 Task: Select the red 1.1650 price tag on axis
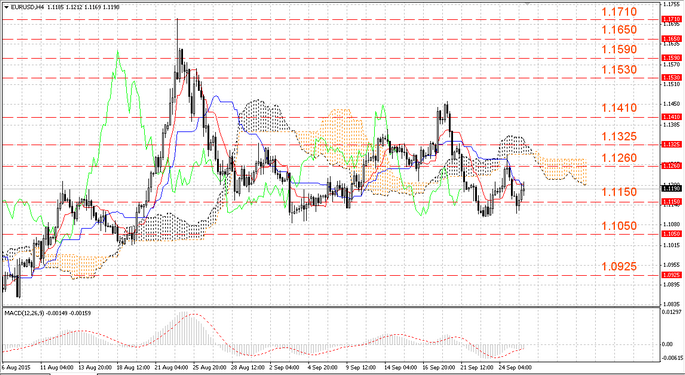click(671, 39)
